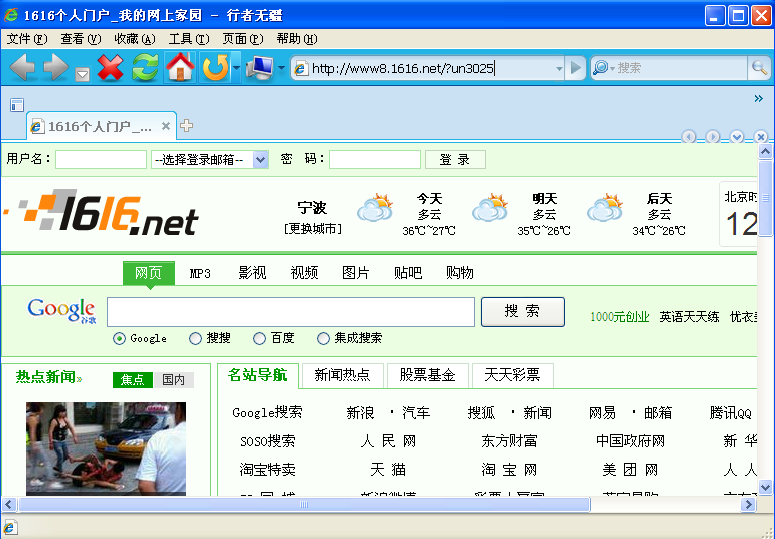
Task: Expand the double-chevron toolbar overflow
Action: tap(758, 98)
